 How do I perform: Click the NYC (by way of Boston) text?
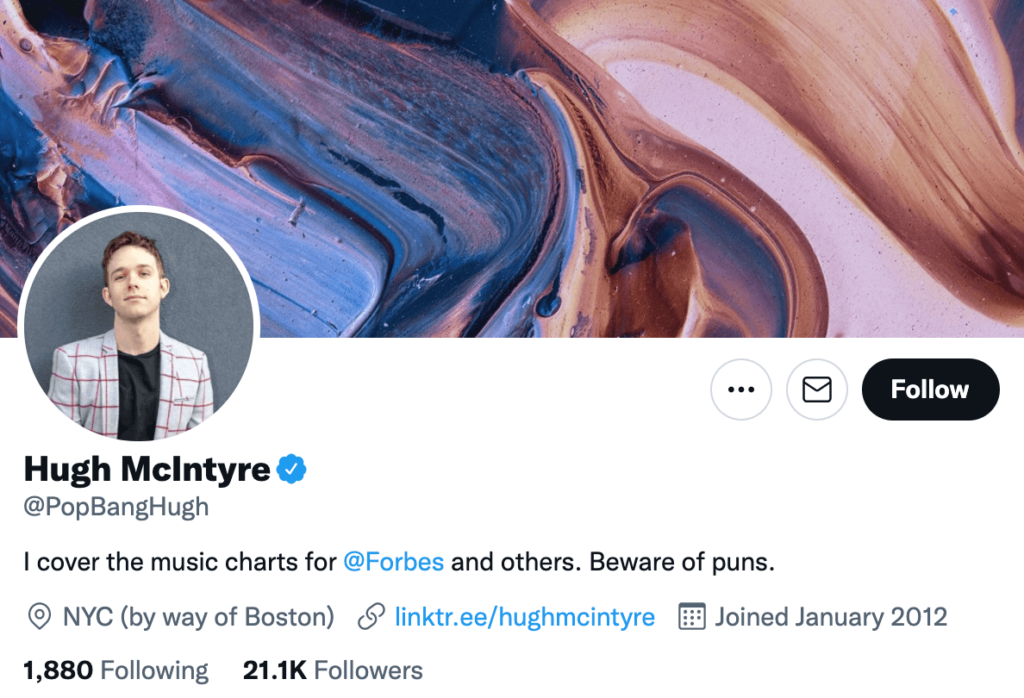[x=198, y=616]
